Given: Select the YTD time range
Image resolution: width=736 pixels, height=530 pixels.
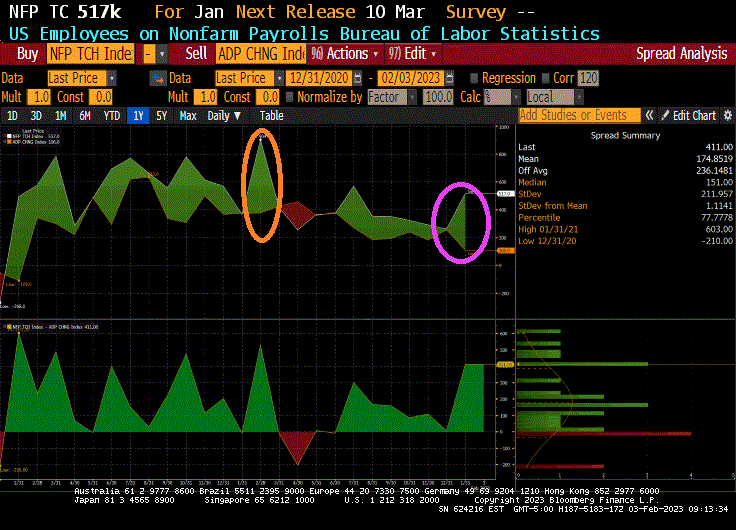Looking at the screenshot, I should [x=112, y=116].
